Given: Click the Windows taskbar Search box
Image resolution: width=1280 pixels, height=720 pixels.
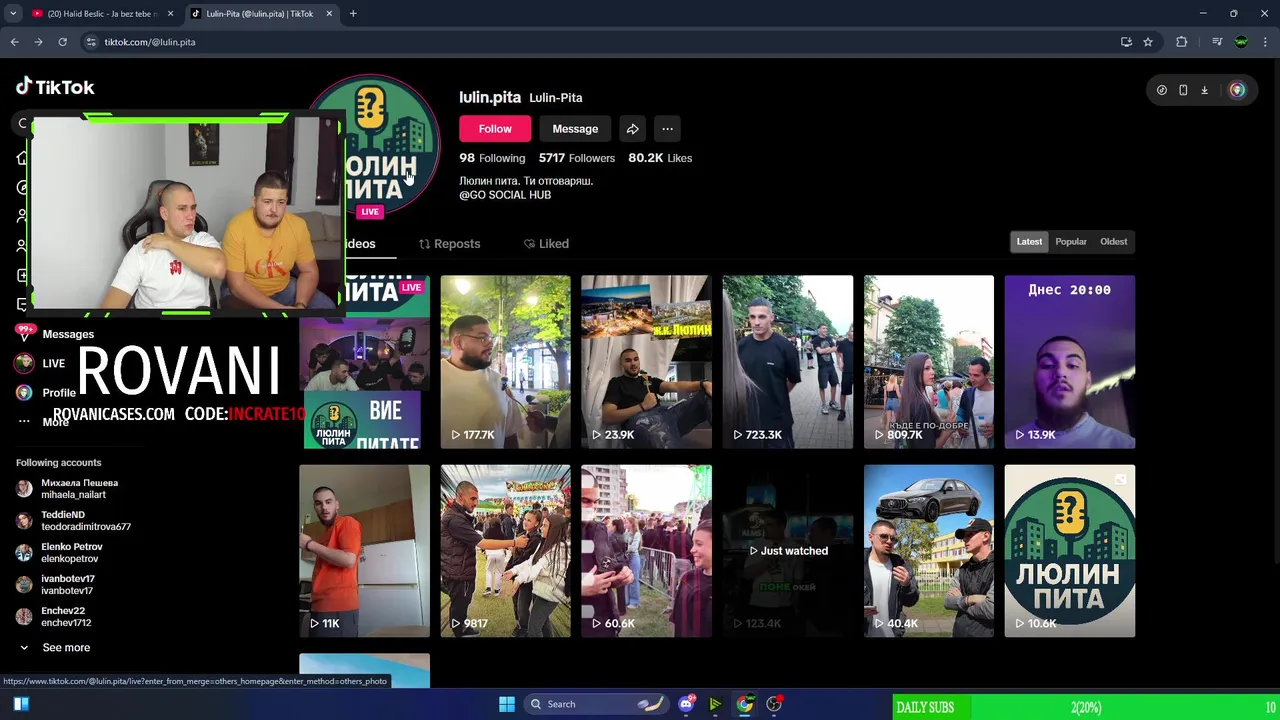Looking at the screenshot, I should pyautogui.click(x=595, y=704).
